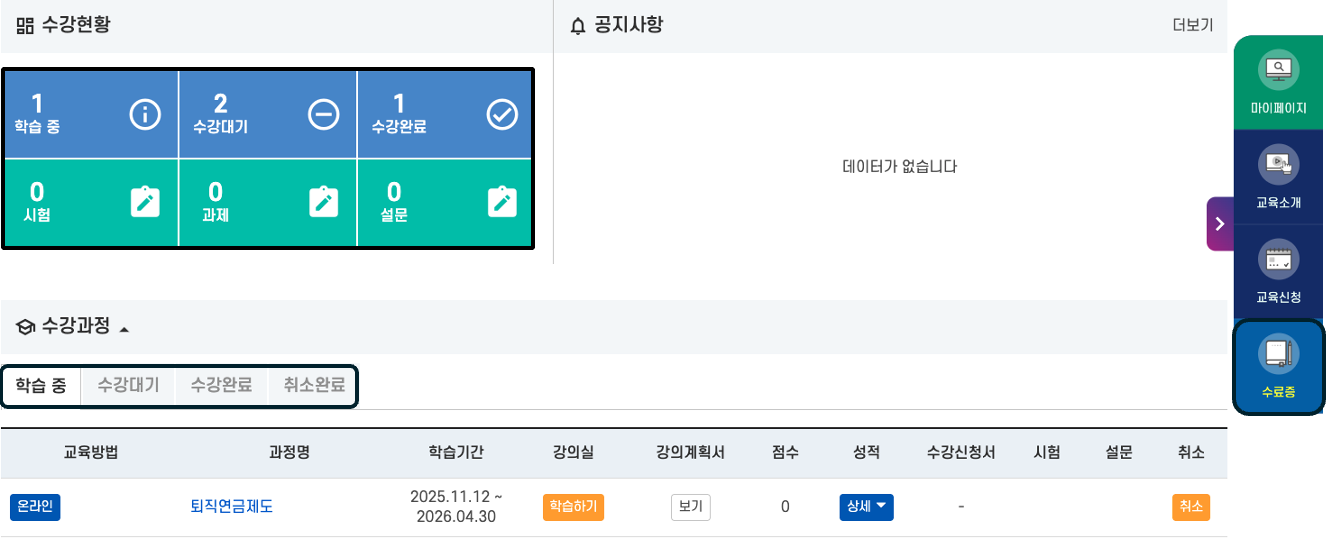Click the 수강대기 count tile
Image resolution: width=1328 pixels, height=538 pixels.
268,115
